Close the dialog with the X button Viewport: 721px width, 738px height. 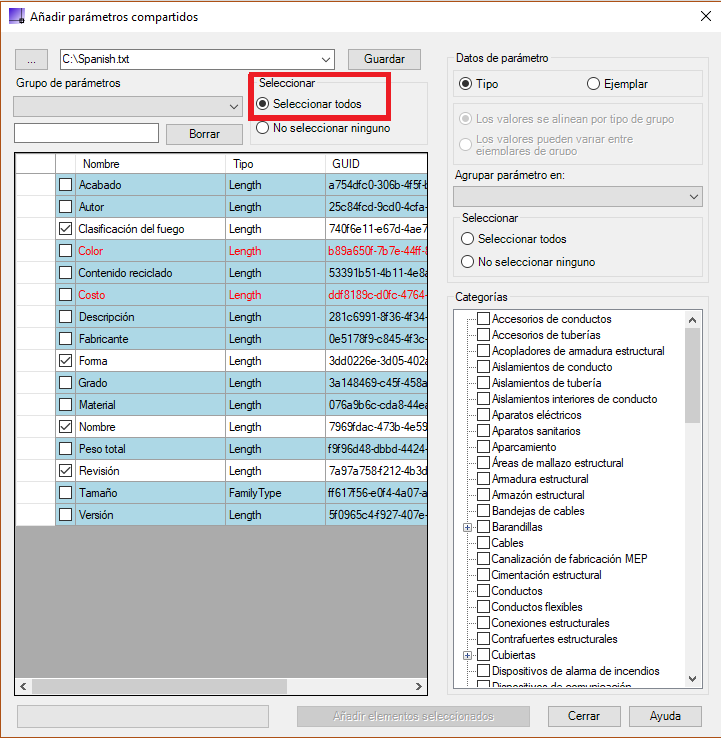click(705, 16)
